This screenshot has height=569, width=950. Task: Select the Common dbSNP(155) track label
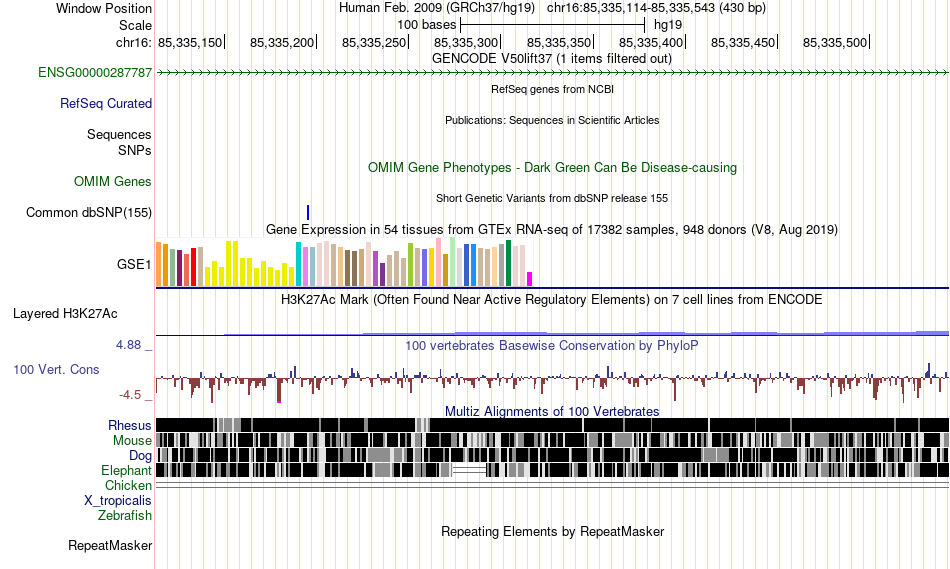(89, 213)
